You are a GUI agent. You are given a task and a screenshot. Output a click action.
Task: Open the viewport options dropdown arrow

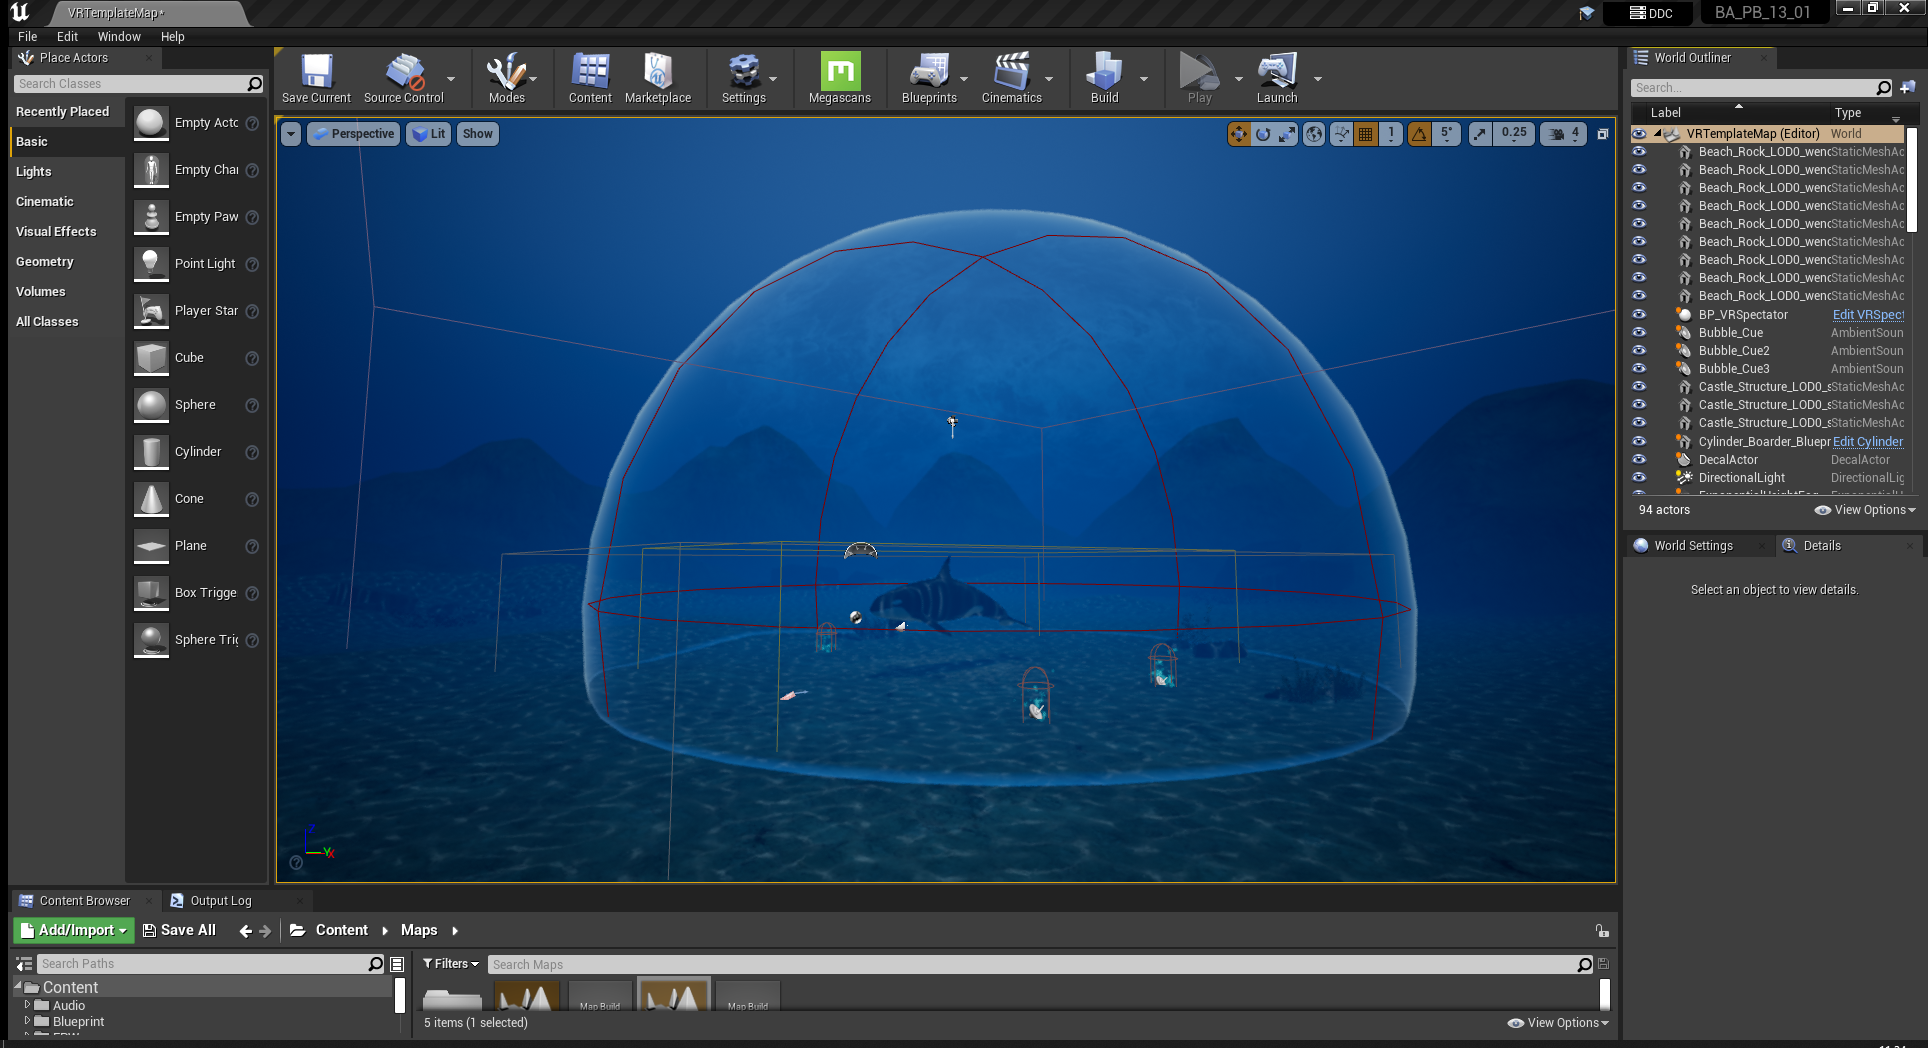tap(291, 134)
